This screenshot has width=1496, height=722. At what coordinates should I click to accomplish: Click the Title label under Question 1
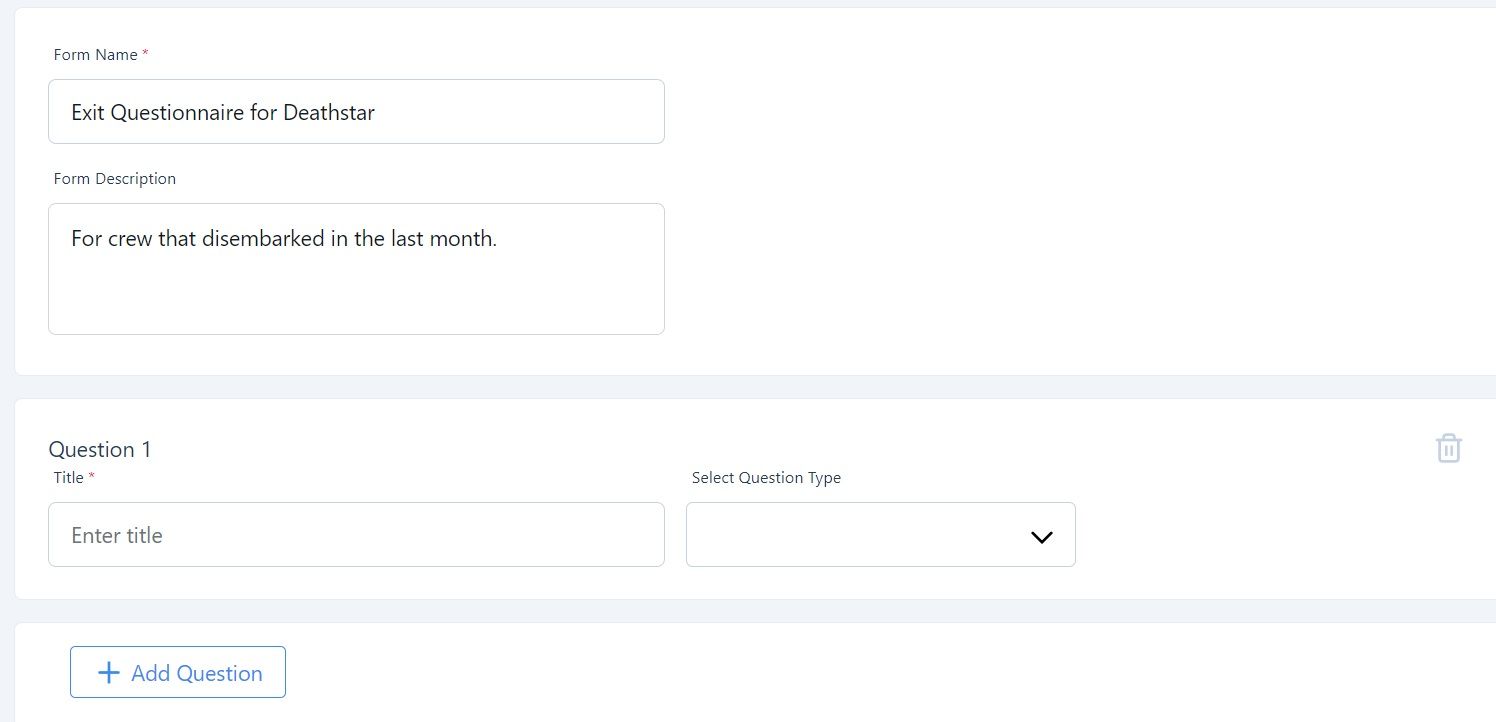pyautogui.click(x=68, y=478)
